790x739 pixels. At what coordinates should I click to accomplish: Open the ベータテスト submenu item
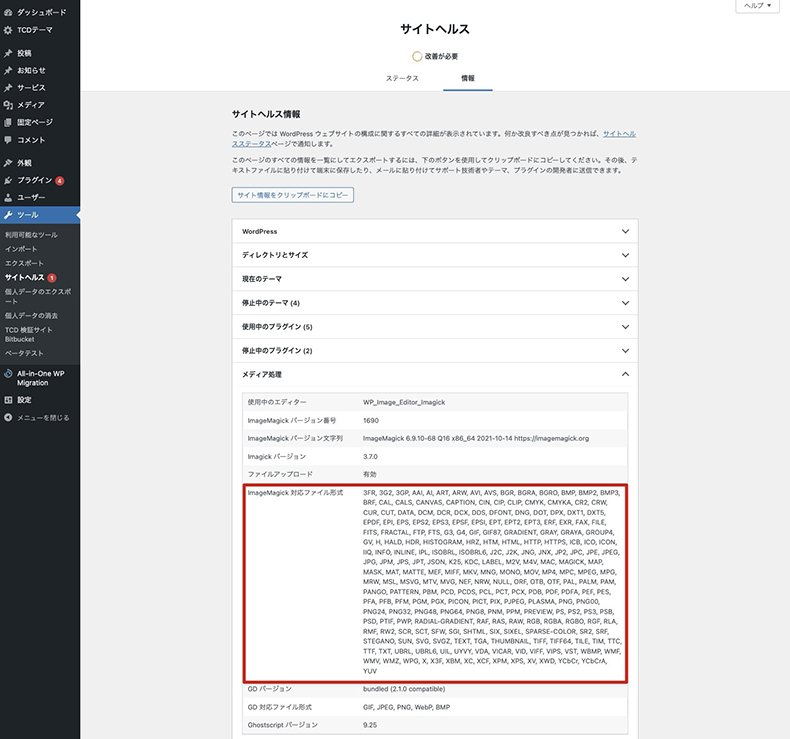click(24, 353)
